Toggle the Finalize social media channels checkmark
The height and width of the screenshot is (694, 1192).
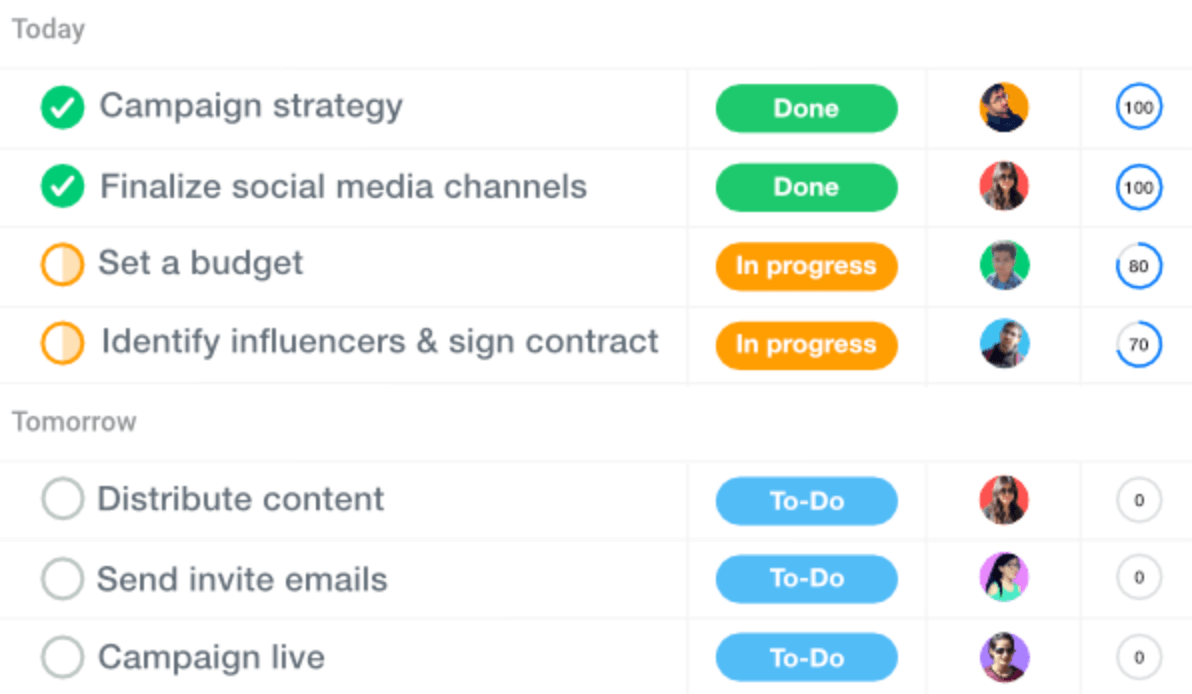62,185
